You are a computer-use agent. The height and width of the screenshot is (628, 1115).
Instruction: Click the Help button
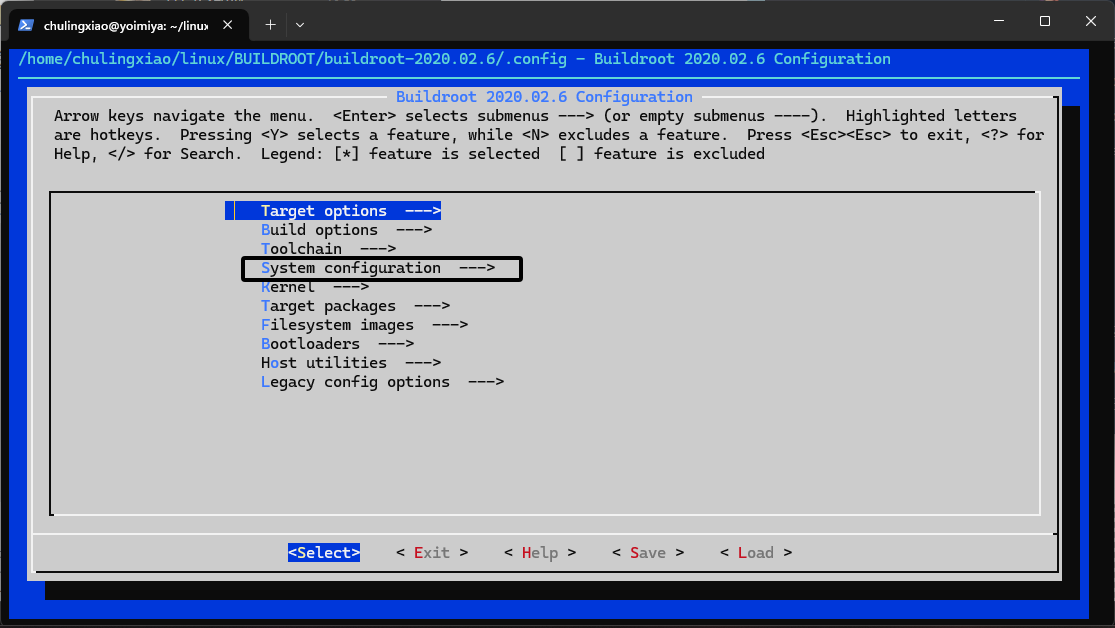coord(540,553)
